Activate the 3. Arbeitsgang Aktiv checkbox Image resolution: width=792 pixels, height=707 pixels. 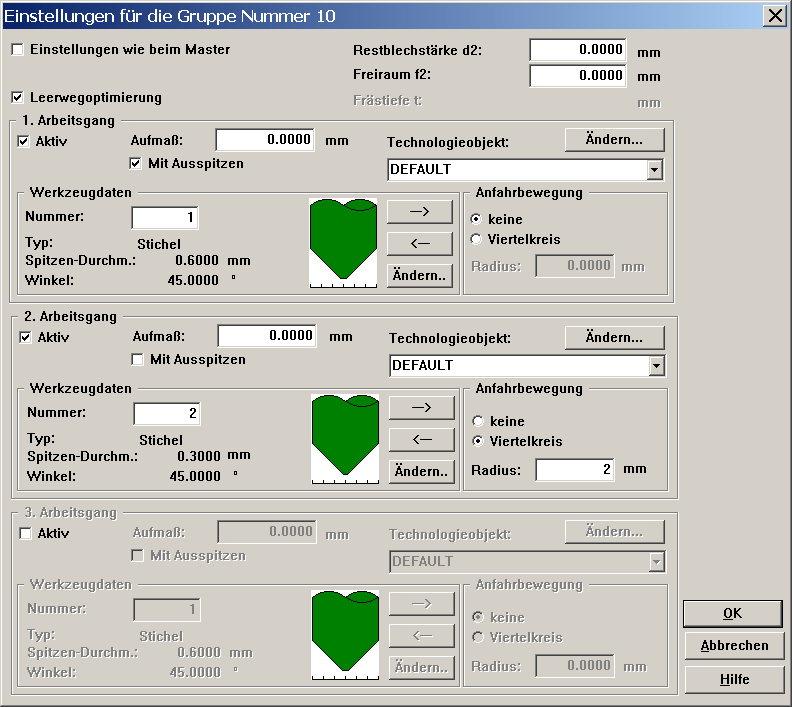25,534
